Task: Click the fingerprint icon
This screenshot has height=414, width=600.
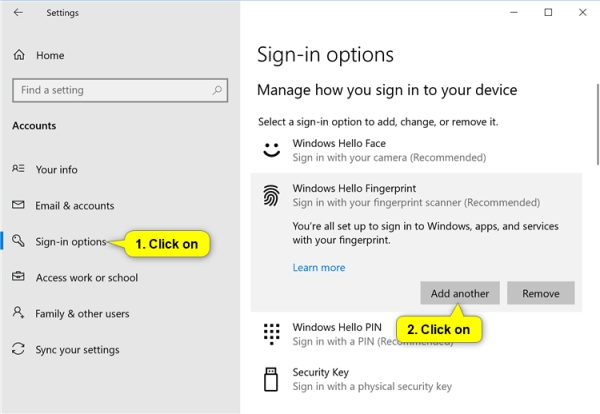Action: 271,195
